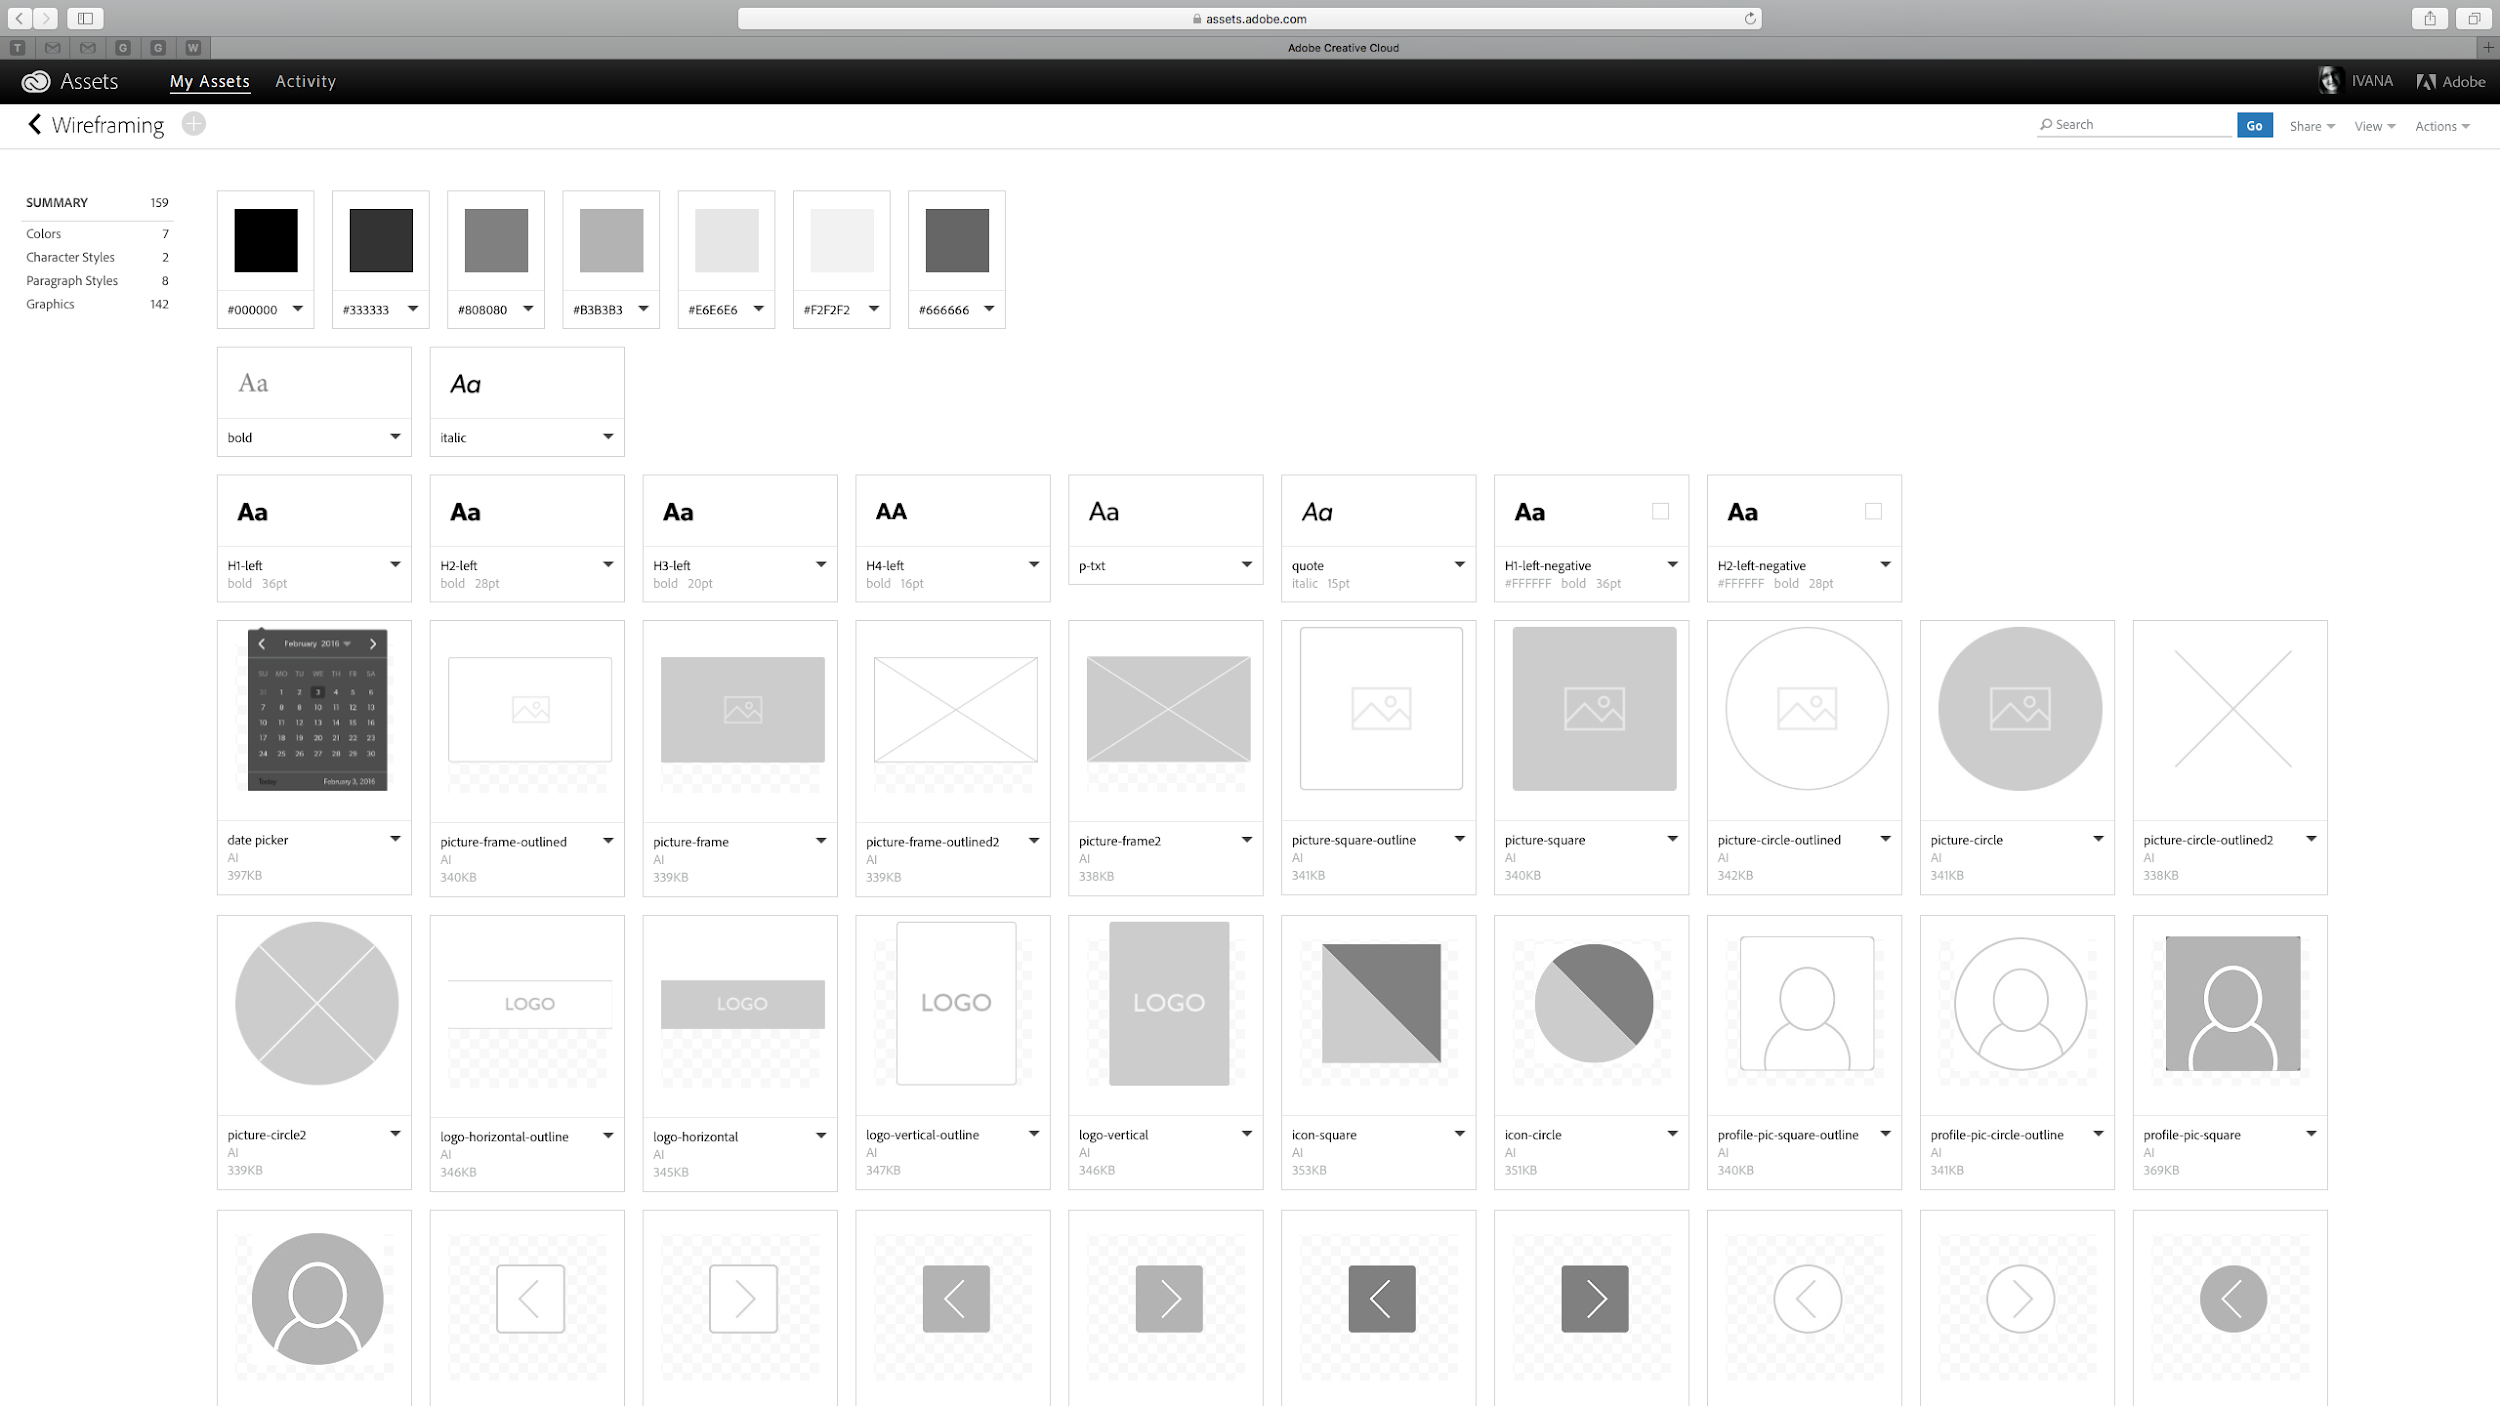Click the picture-frame icon asset
Screen dimensions: 2500x1406
pyautogui.click(x=742, y=709)
